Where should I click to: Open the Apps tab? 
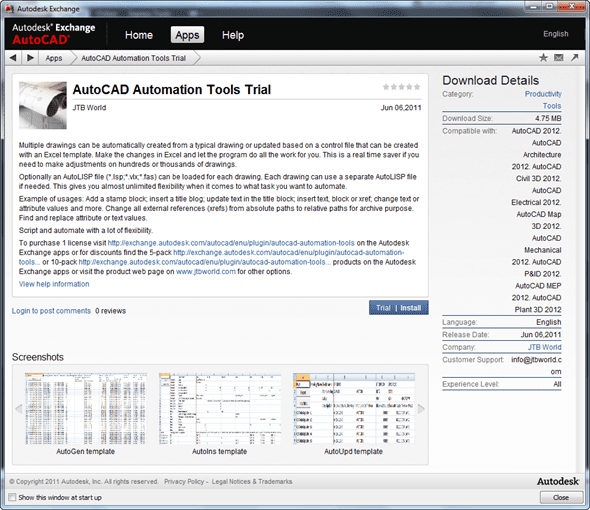click(x=187, y=35)
